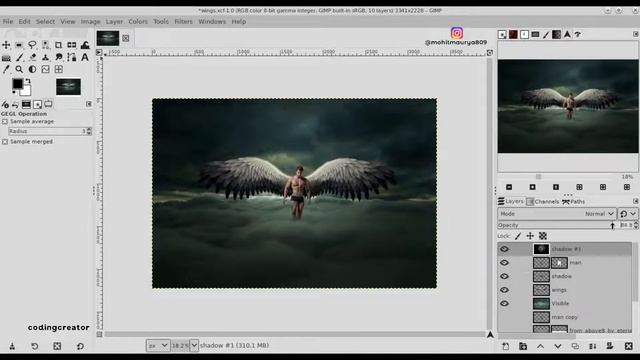Select the Zoom magnifier tool
The image size is (640, 360).
19,70
